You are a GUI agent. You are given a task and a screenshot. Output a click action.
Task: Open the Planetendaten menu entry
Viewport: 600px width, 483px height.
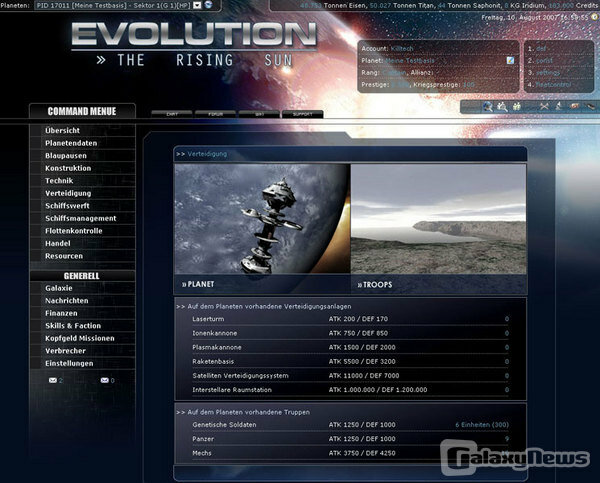pos(71,143)
